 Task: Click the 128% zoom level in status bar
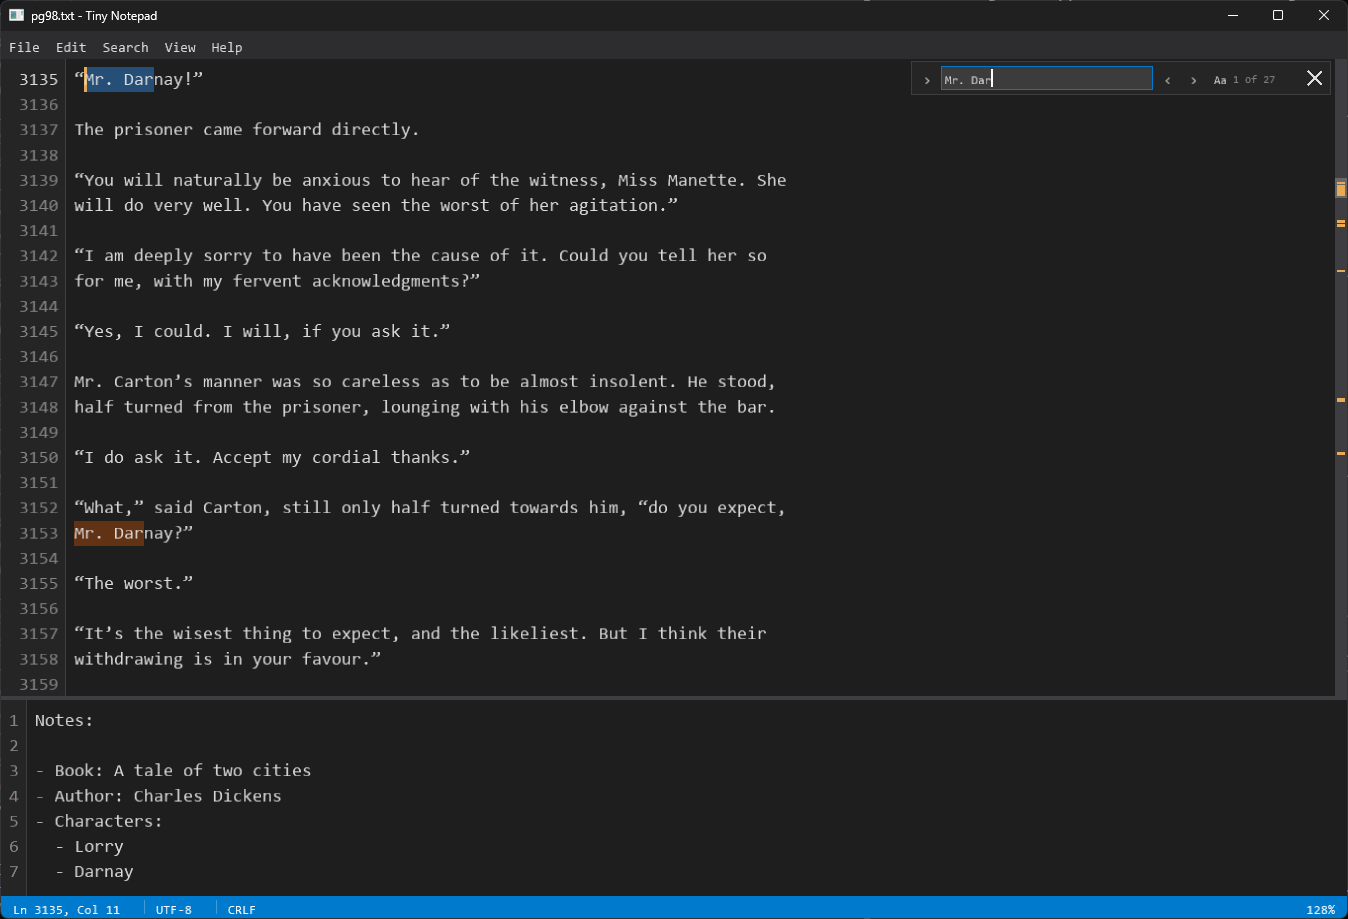(x=1320, y=909)
